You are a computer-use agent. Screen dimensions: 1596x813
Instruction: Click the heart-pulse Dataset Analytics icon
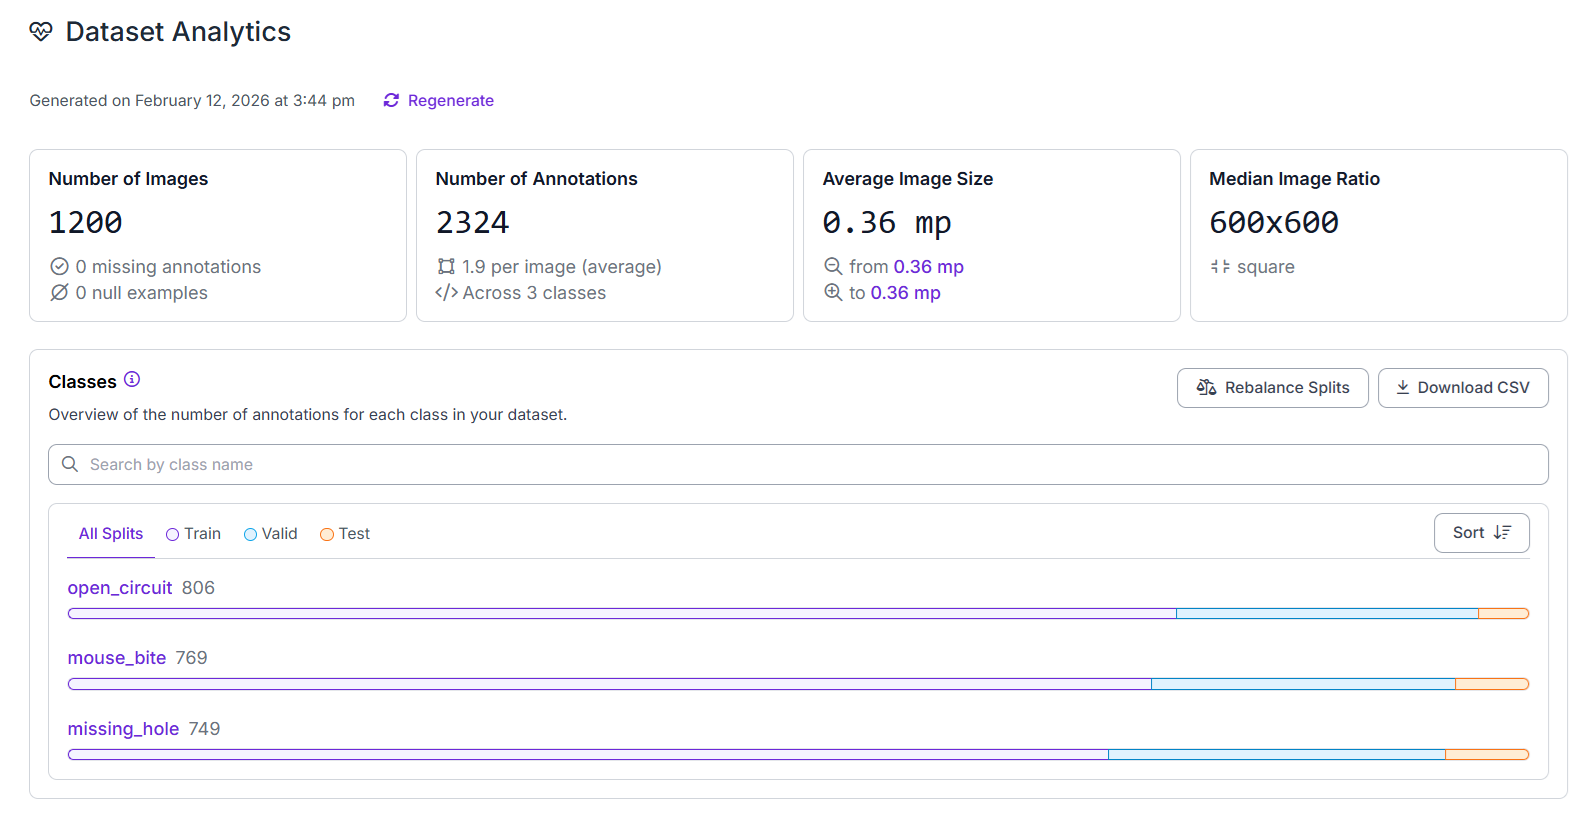41,32
